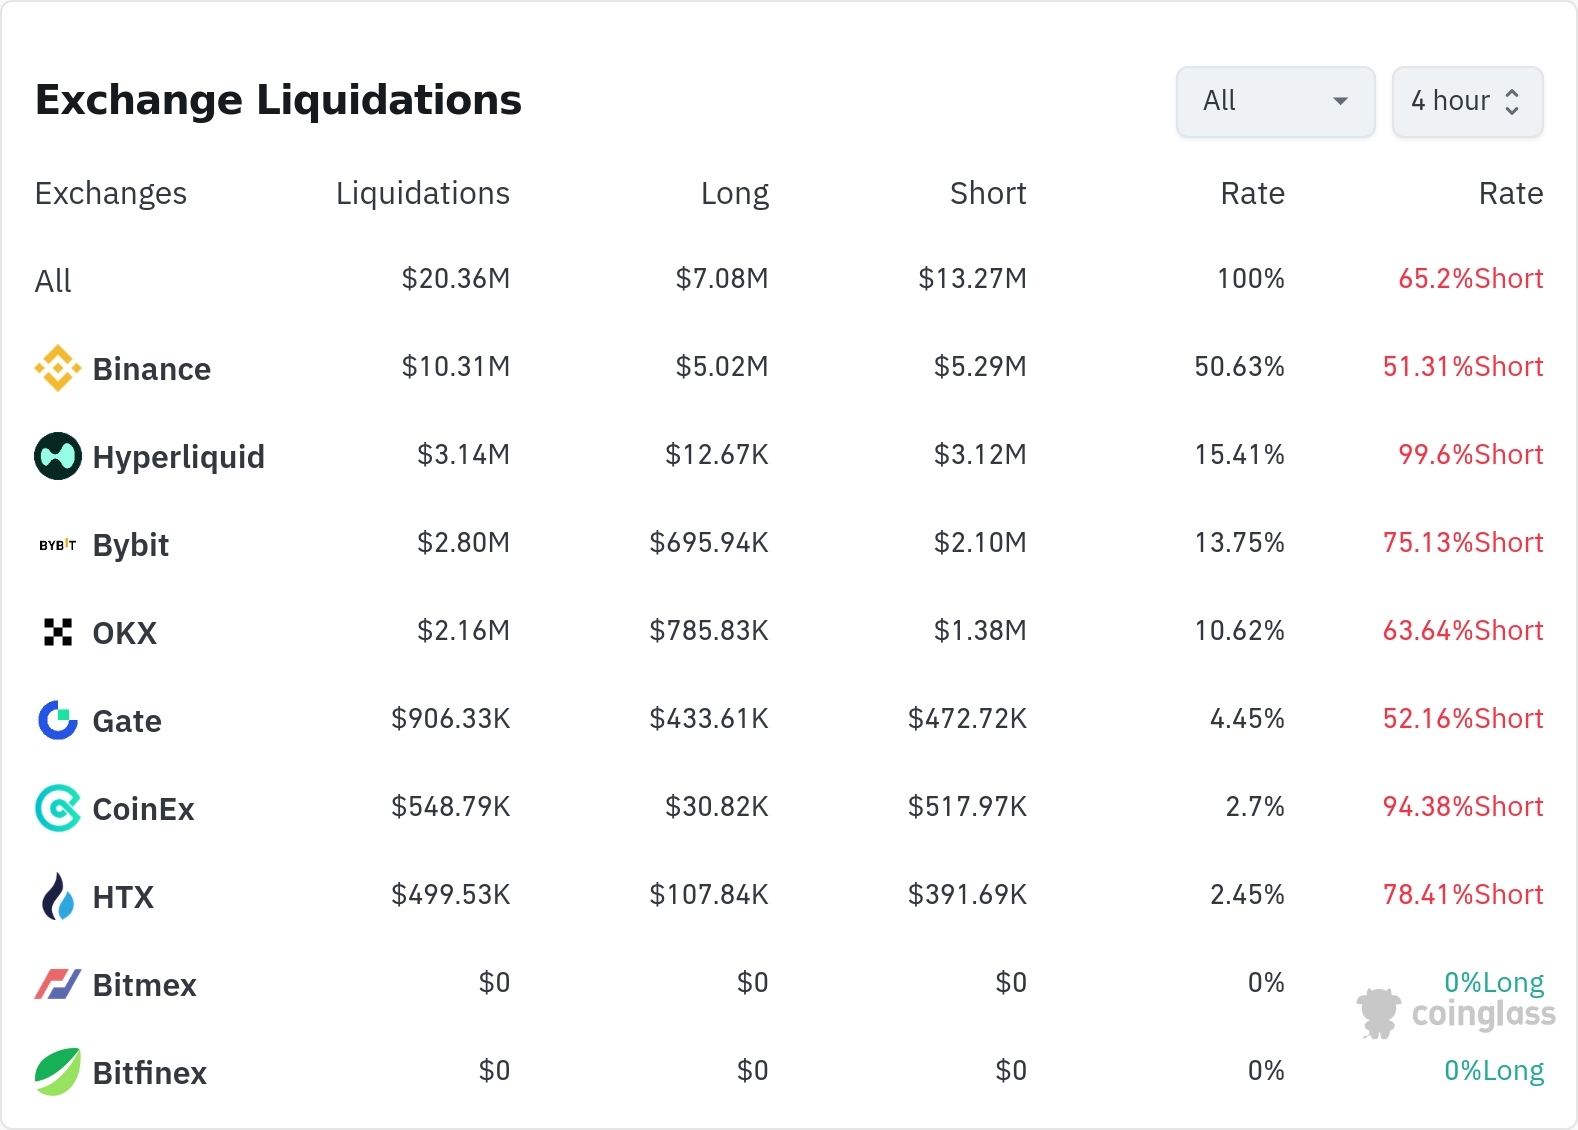
Task: Open the All symbols dropdown
Action: [x=1274, y=101]
